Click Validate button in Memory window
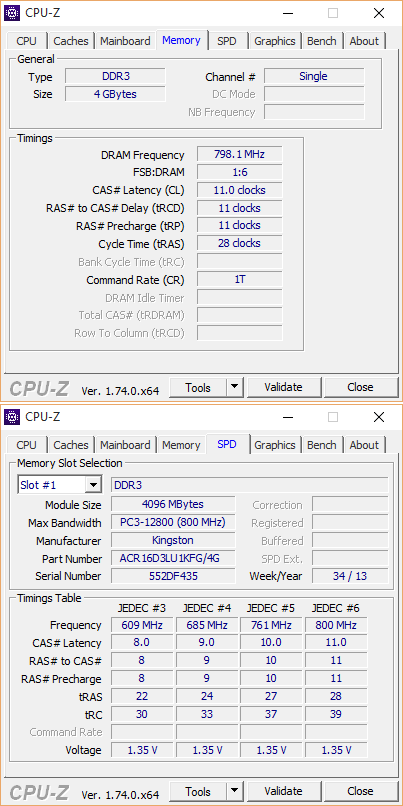 coord(284,387)
